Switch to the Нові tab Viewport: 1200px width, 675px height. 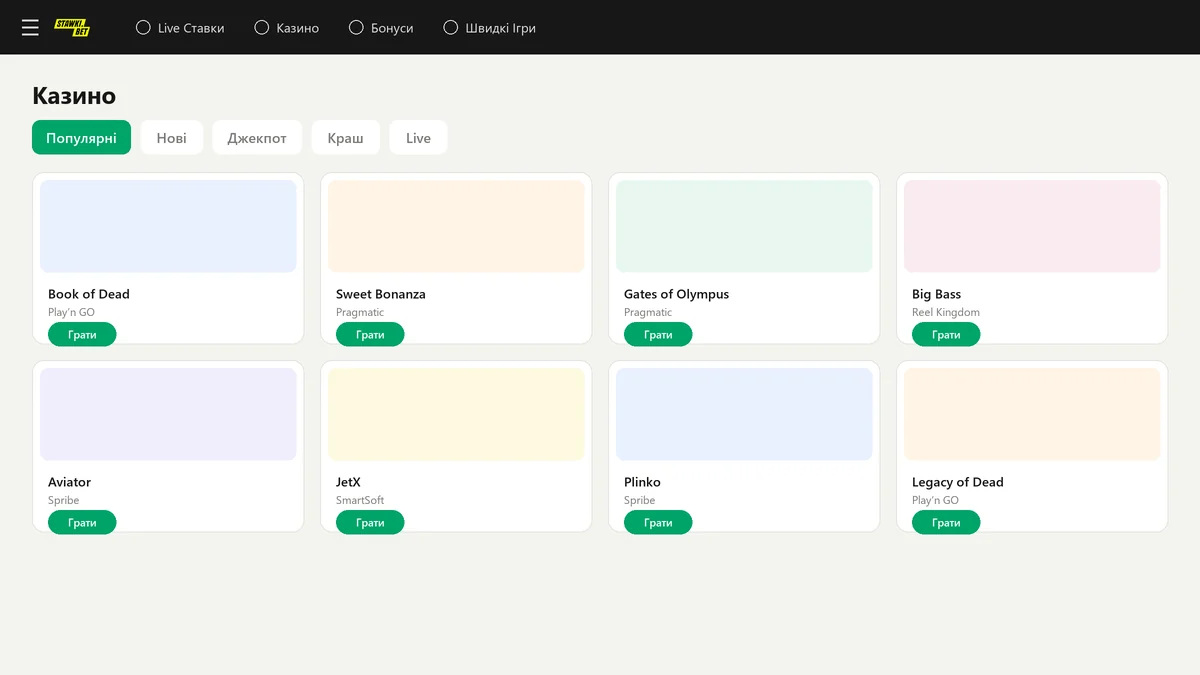171,138
